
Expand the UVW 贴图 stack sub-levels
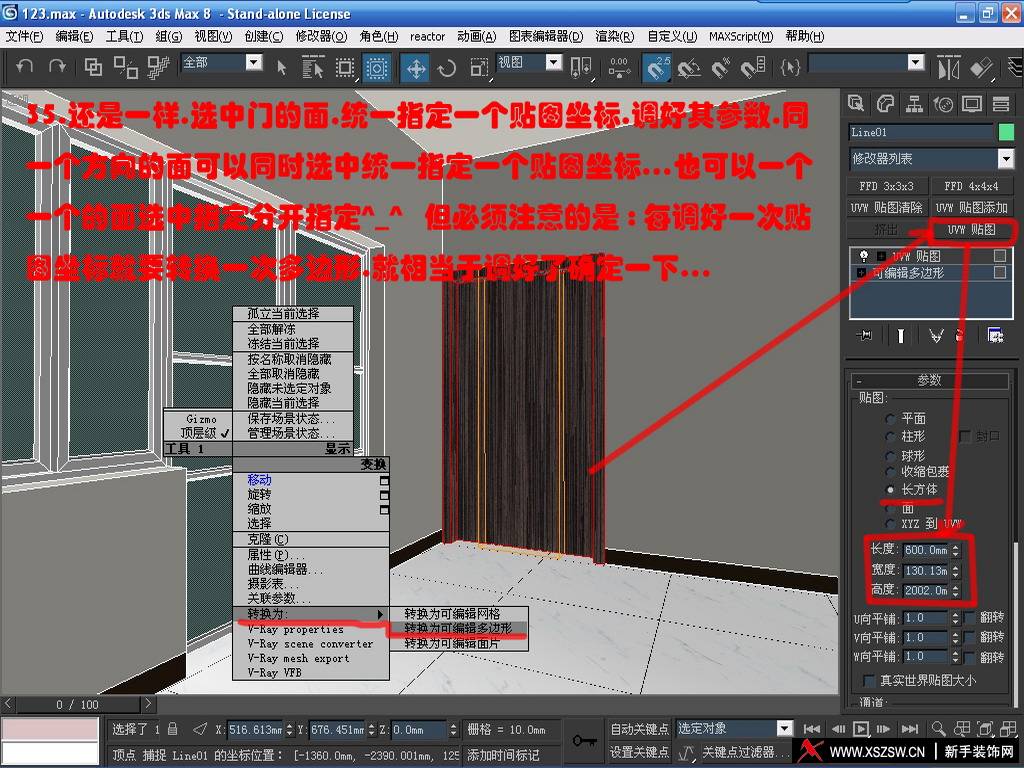click(x=882, y=255)
